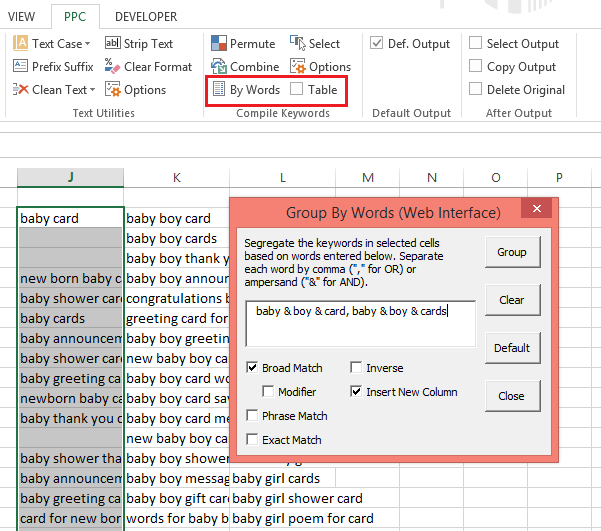Enable the Table checkbox
The image size is (601, 531).
pyautogui.click(x=296, y=89)
